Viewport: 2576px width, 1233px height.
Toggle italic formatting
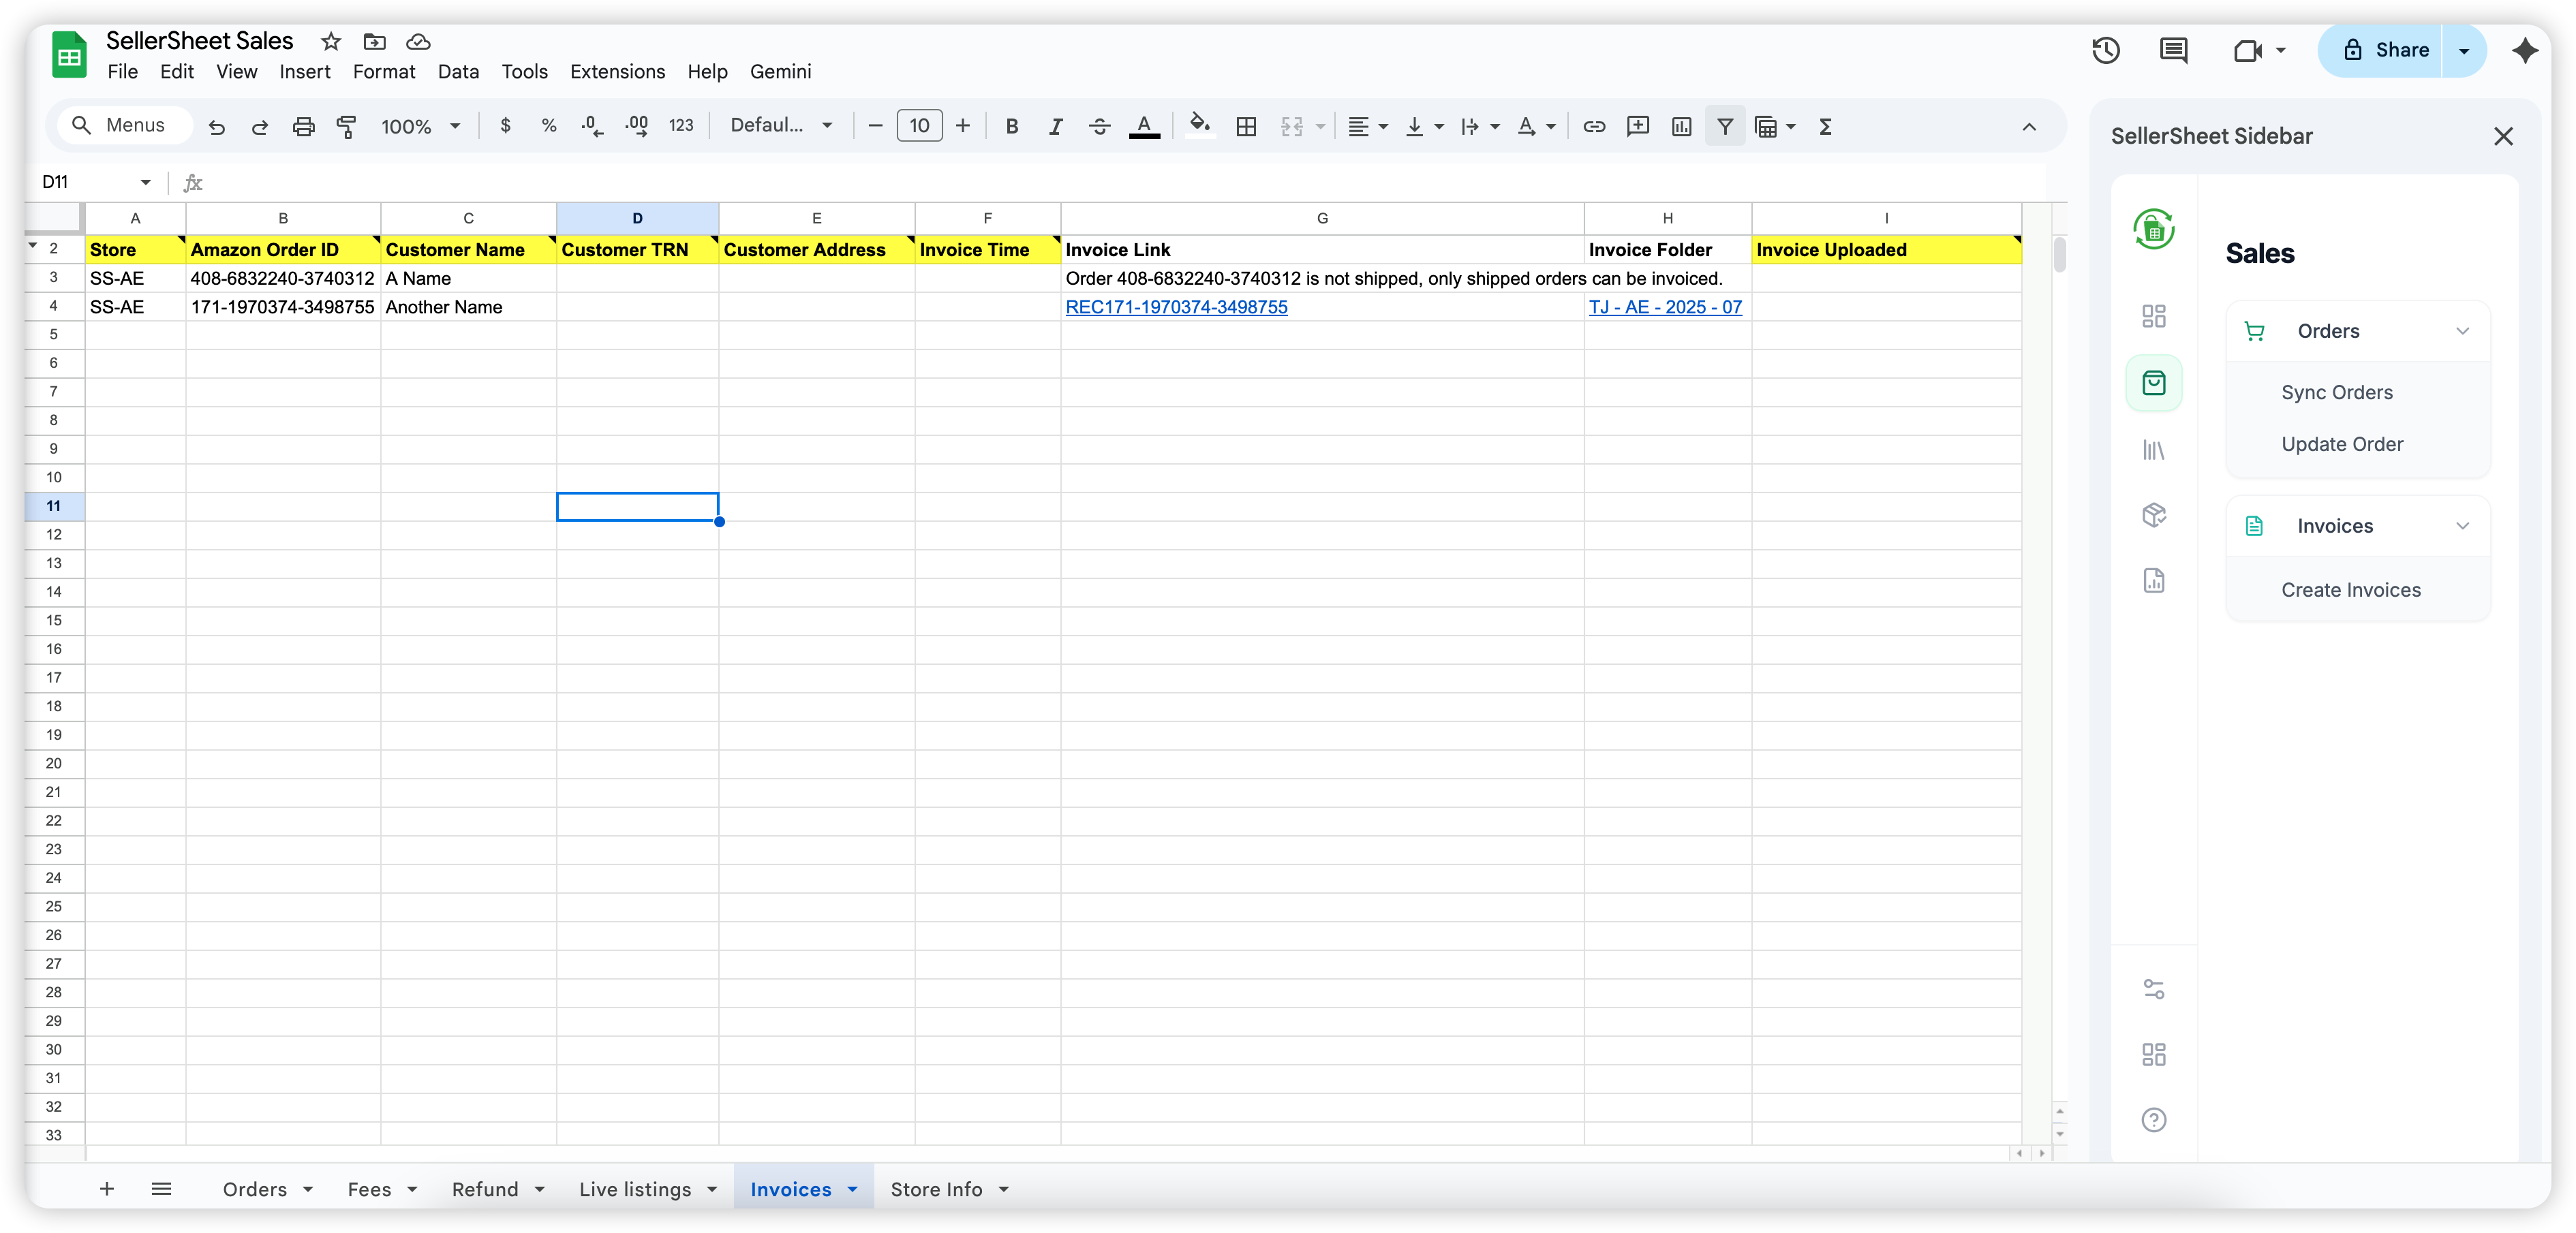[x=1055, y=126]
